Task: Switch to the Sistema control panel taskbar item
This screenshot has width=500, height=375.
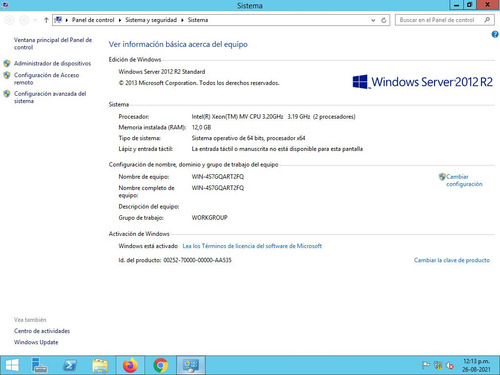Action: (x=191, y=365)
